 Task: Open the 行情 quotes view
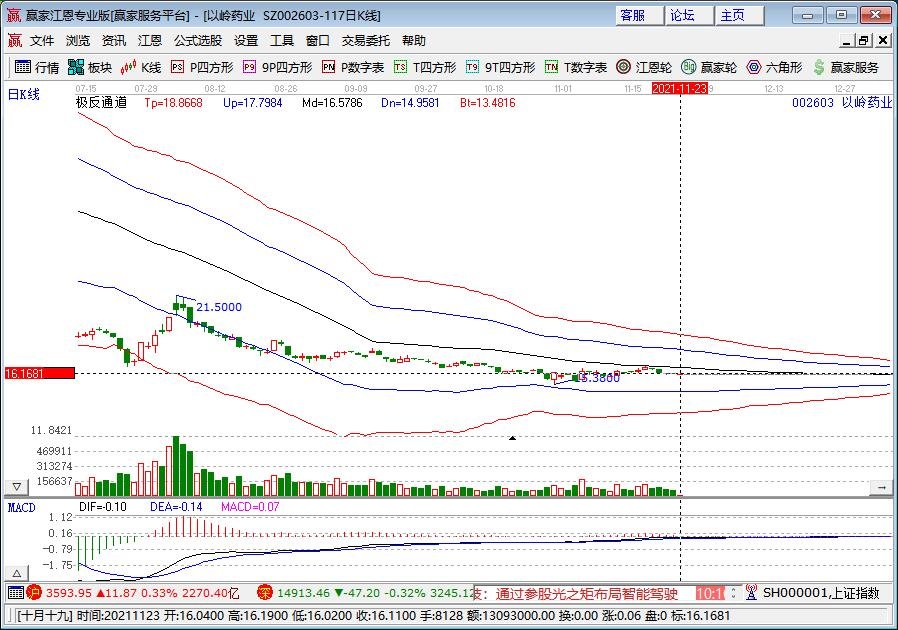point(37,68)
